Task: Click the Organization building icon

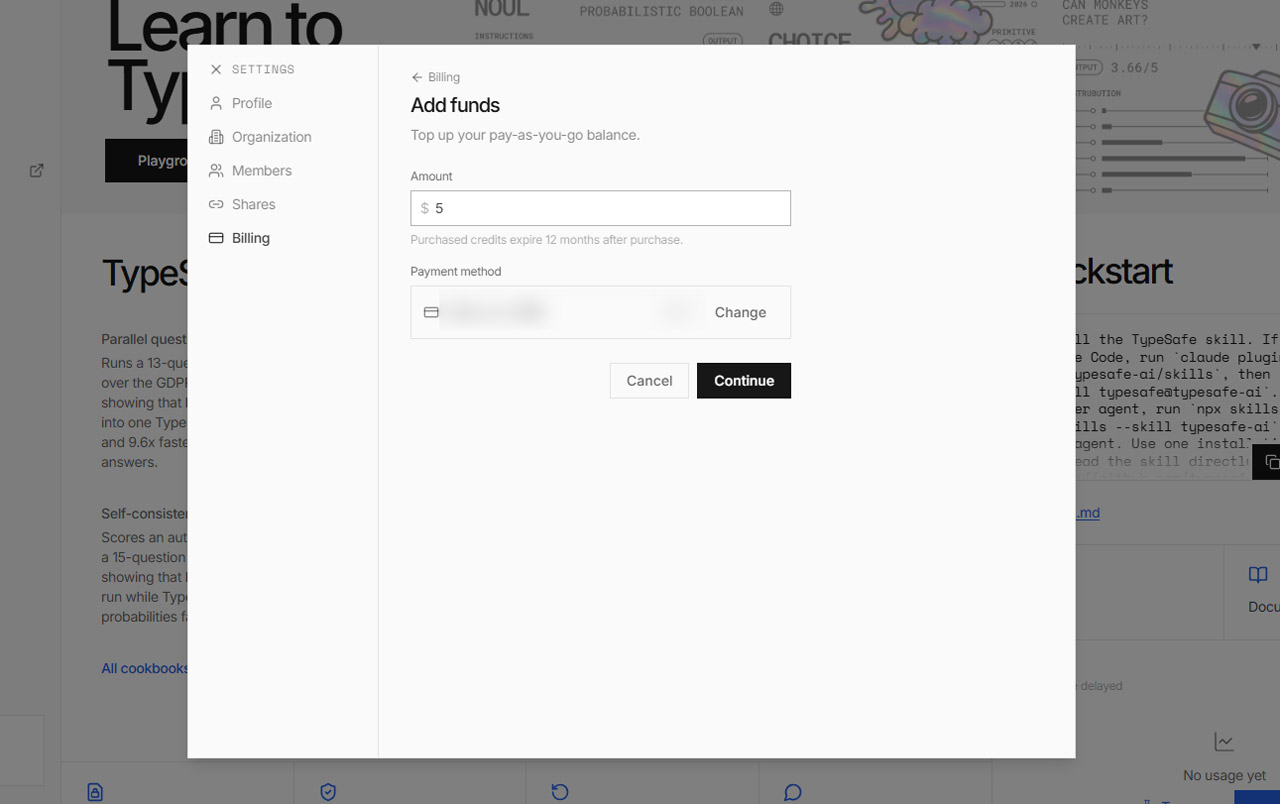Action: (x=216, y=137)
